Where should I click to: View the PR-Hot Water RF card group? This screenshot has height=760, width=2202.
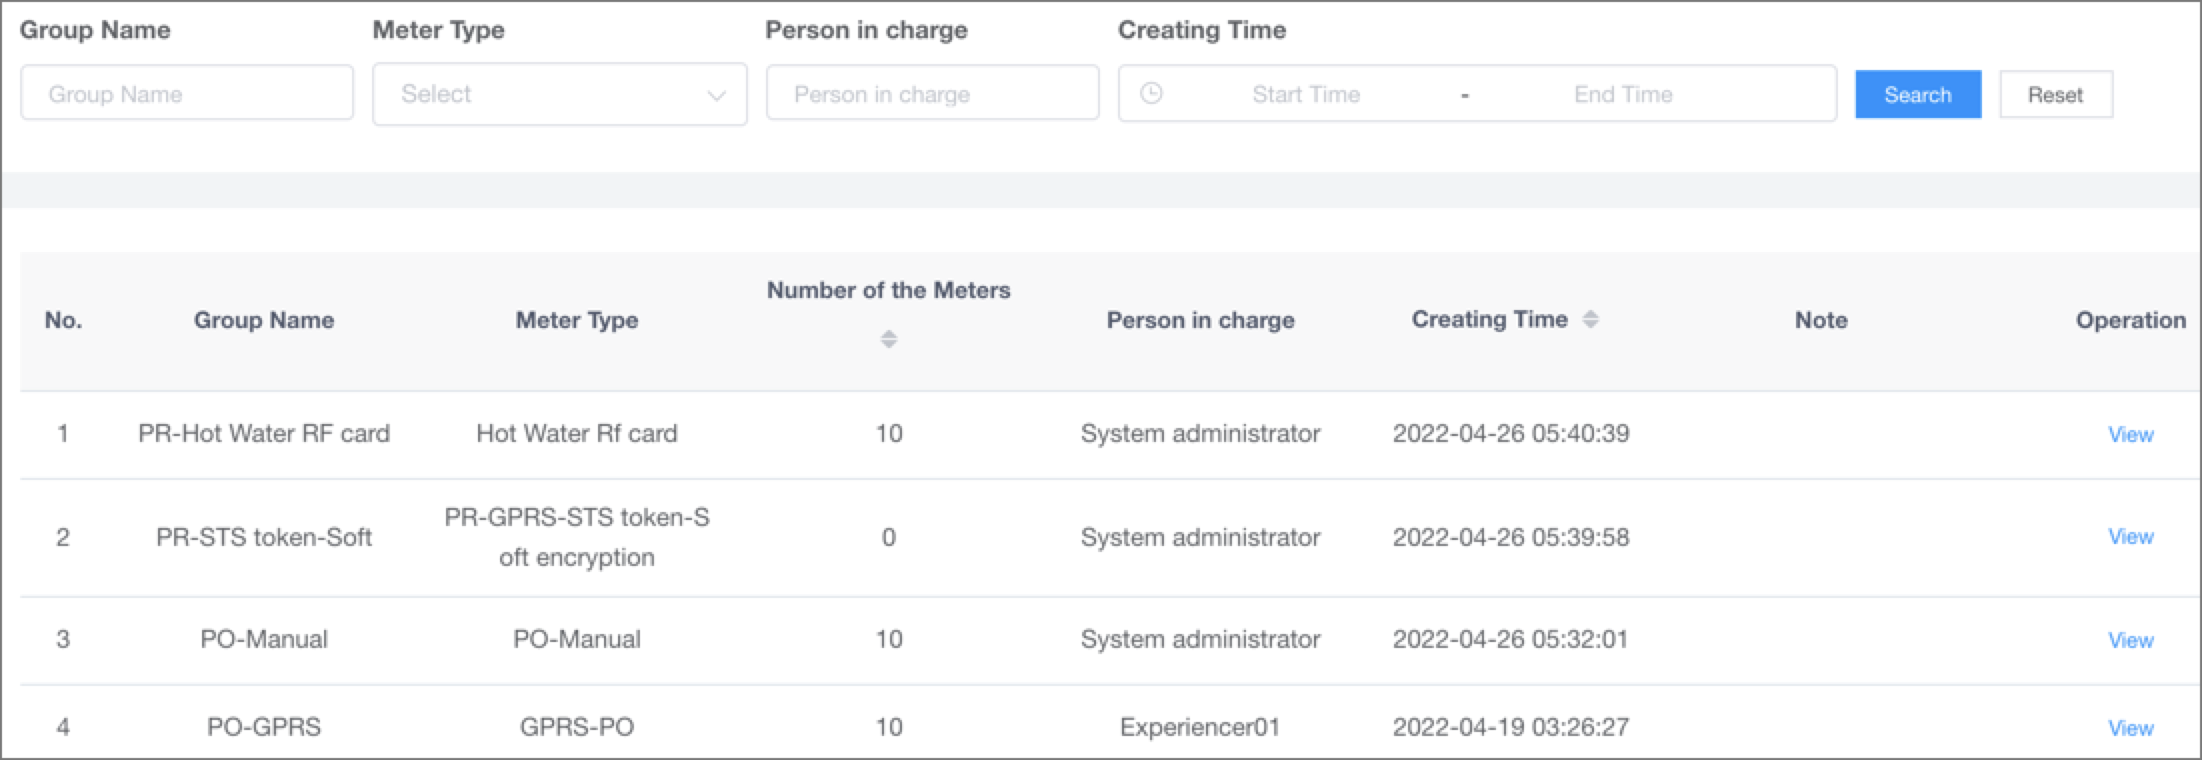click(x=2130, y=434)
